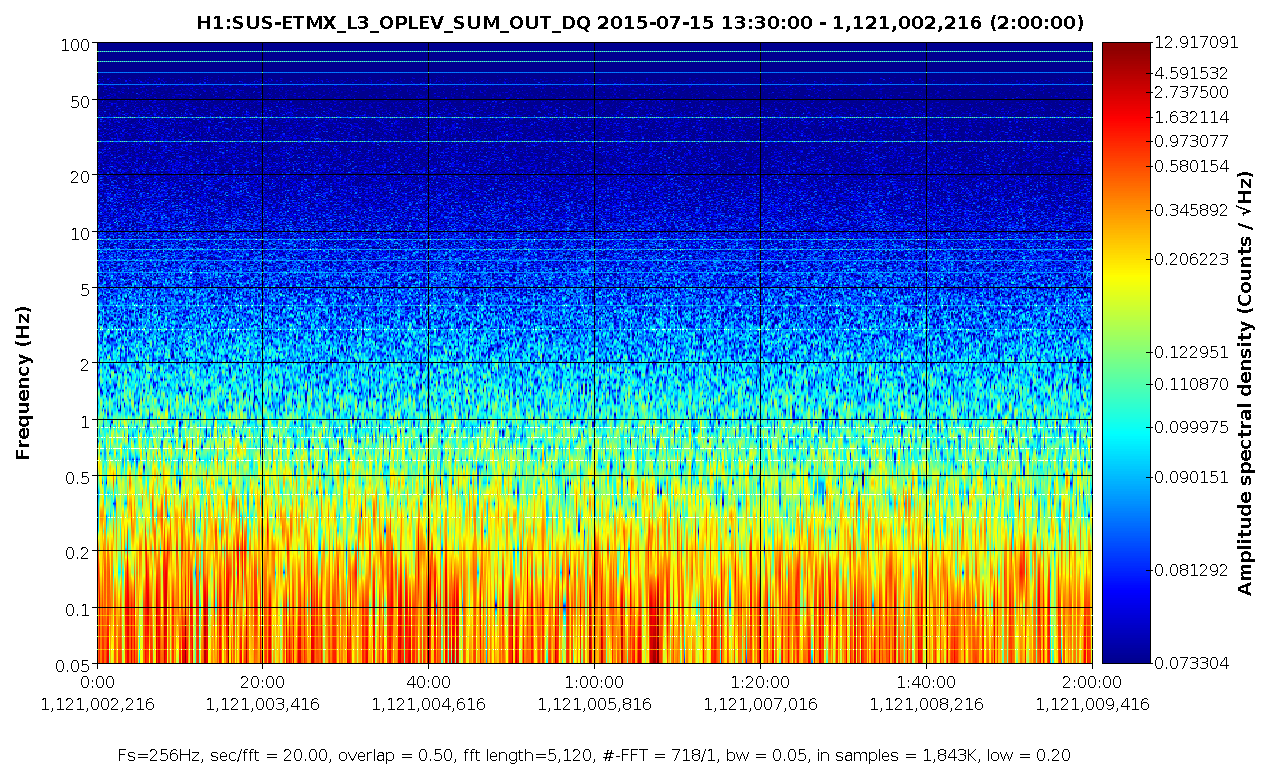Select colorbar value '2.737500'

pos(1191,92)
